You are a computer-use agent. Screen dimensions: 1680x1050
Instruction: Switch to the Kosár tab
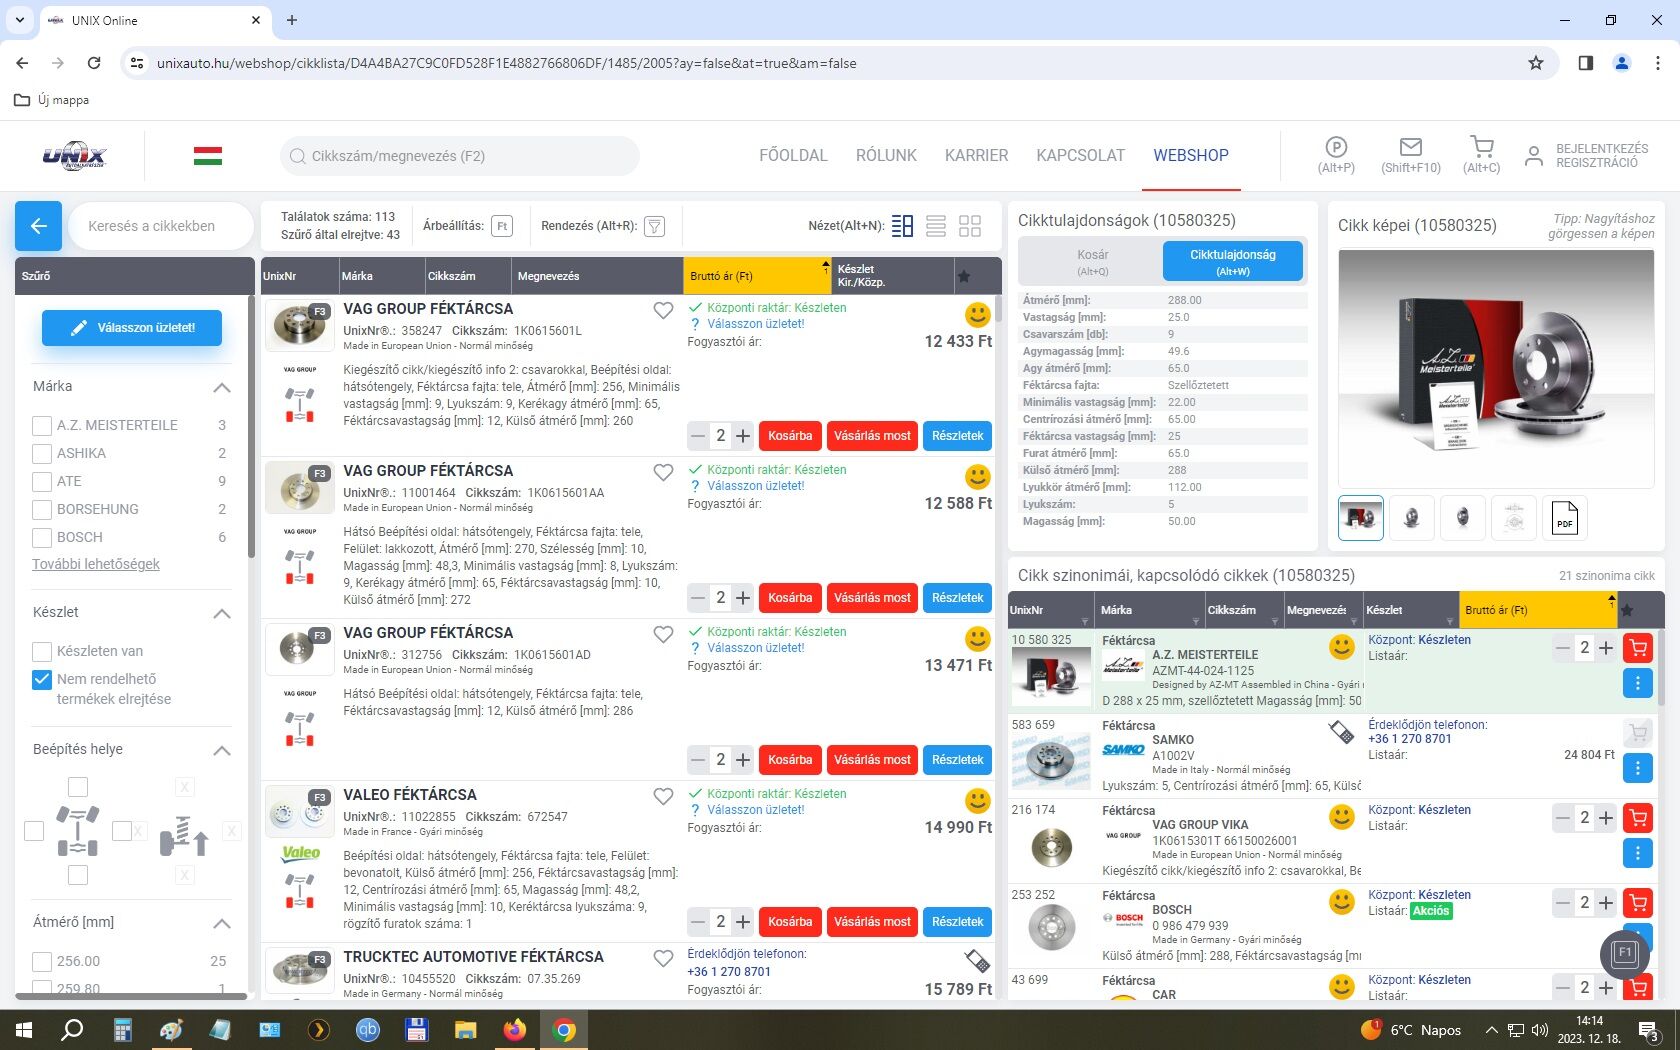pyautogui.click(x=1092, y=262)
